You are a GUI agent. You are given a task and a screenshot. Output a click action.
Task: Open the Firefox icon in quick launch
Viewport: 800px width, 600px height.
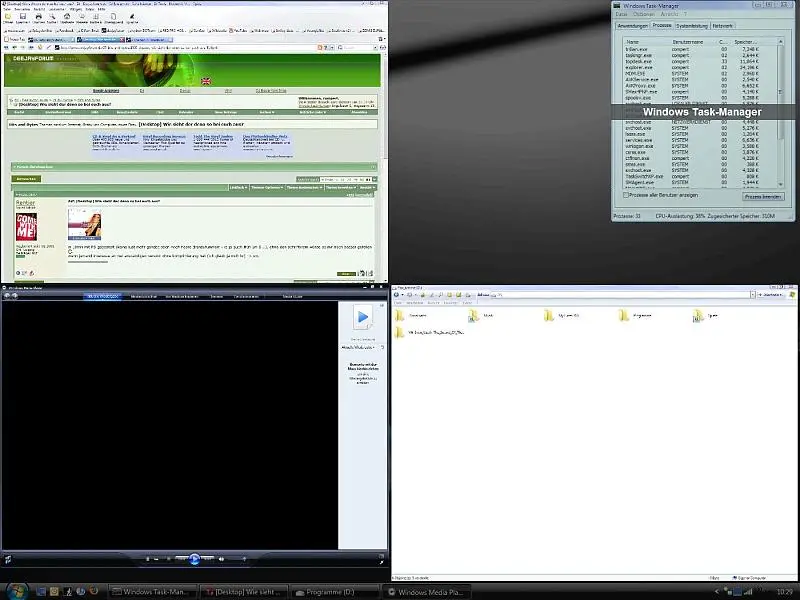[94, 591]
